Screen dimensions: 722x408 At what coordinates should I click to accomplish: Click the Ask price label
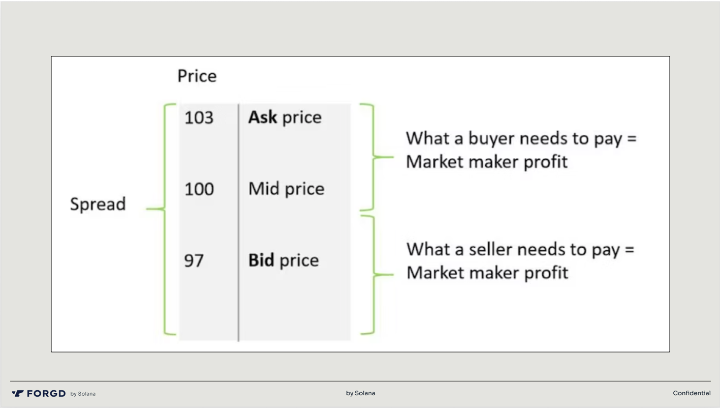[x=285, y=117]
